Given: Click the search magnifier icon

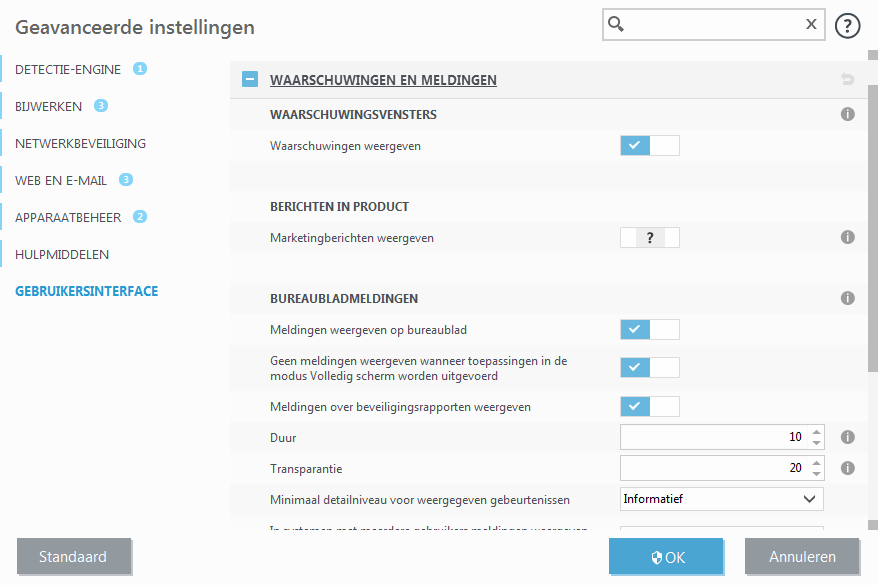Looking at the screenshot, I should click(x=618, y=24).
